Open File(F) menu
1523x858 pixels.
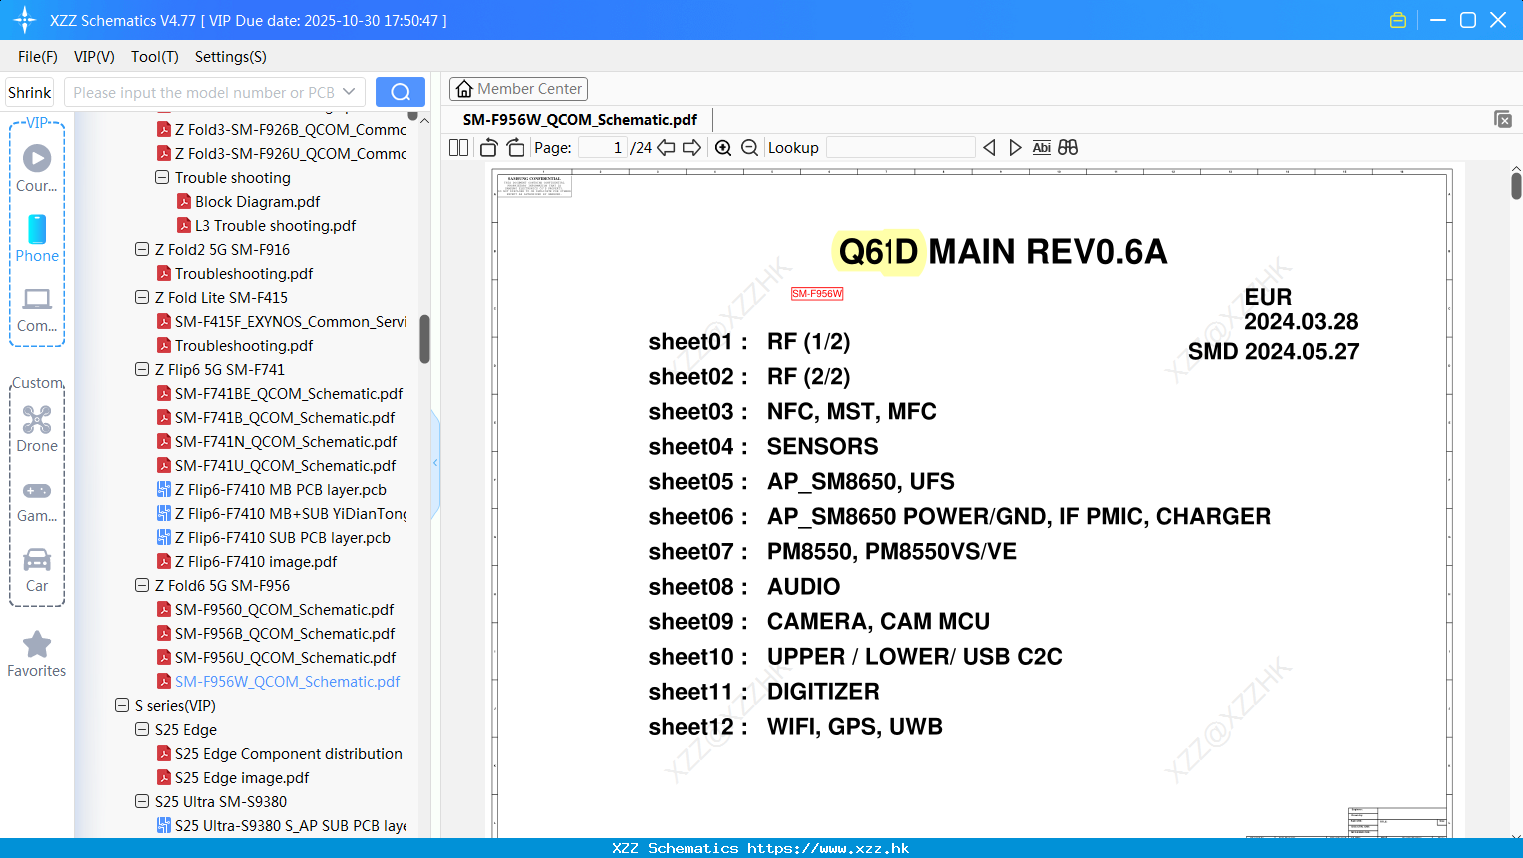(x=38, y=57)
